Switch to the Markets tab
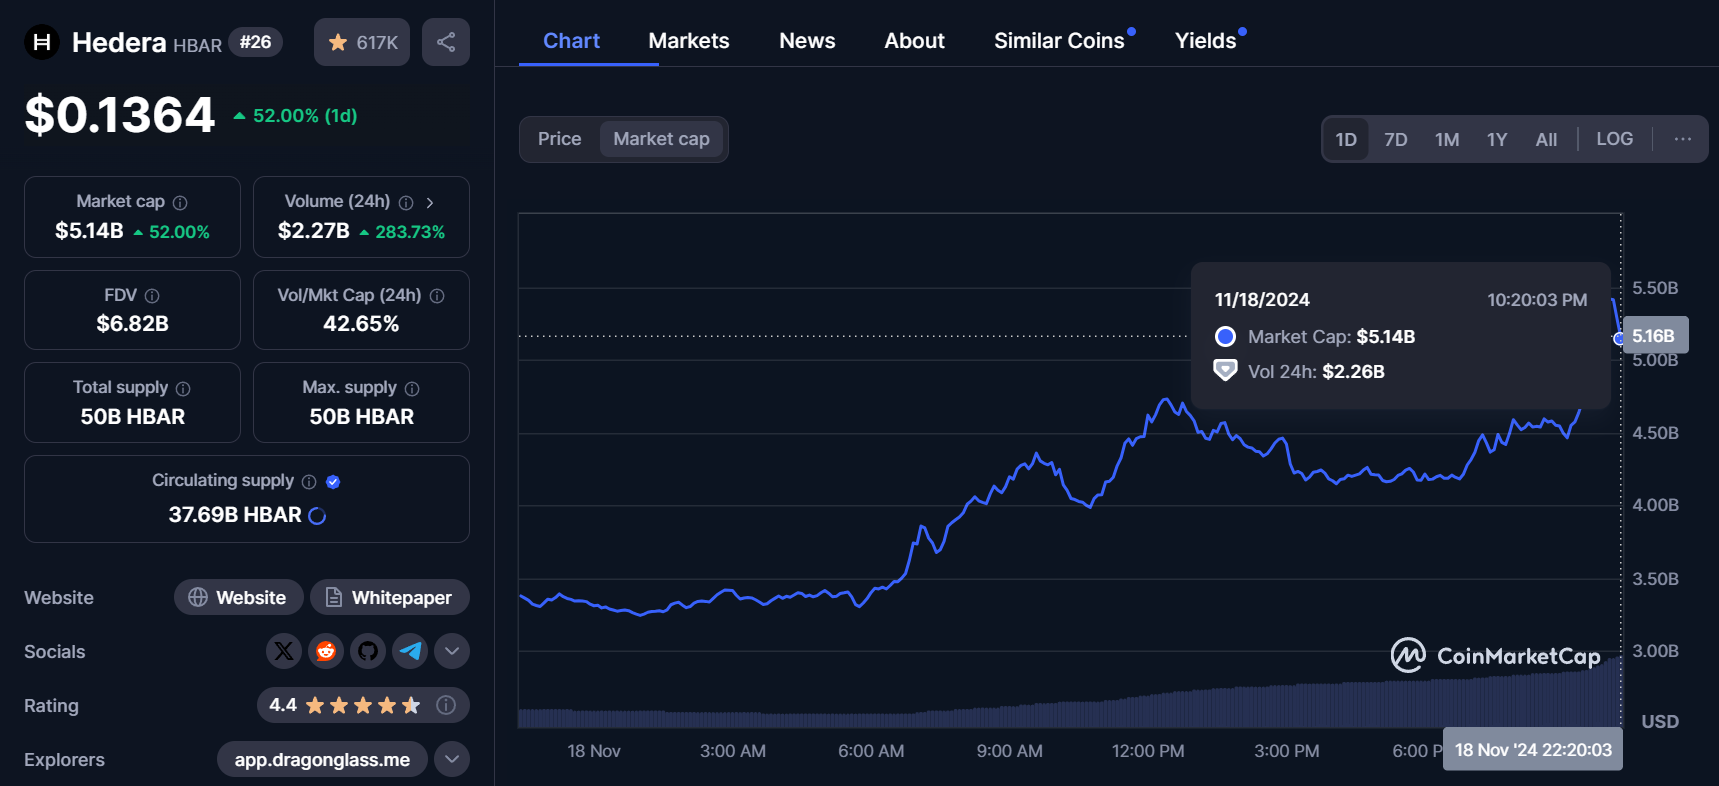 tap(689, 41)
